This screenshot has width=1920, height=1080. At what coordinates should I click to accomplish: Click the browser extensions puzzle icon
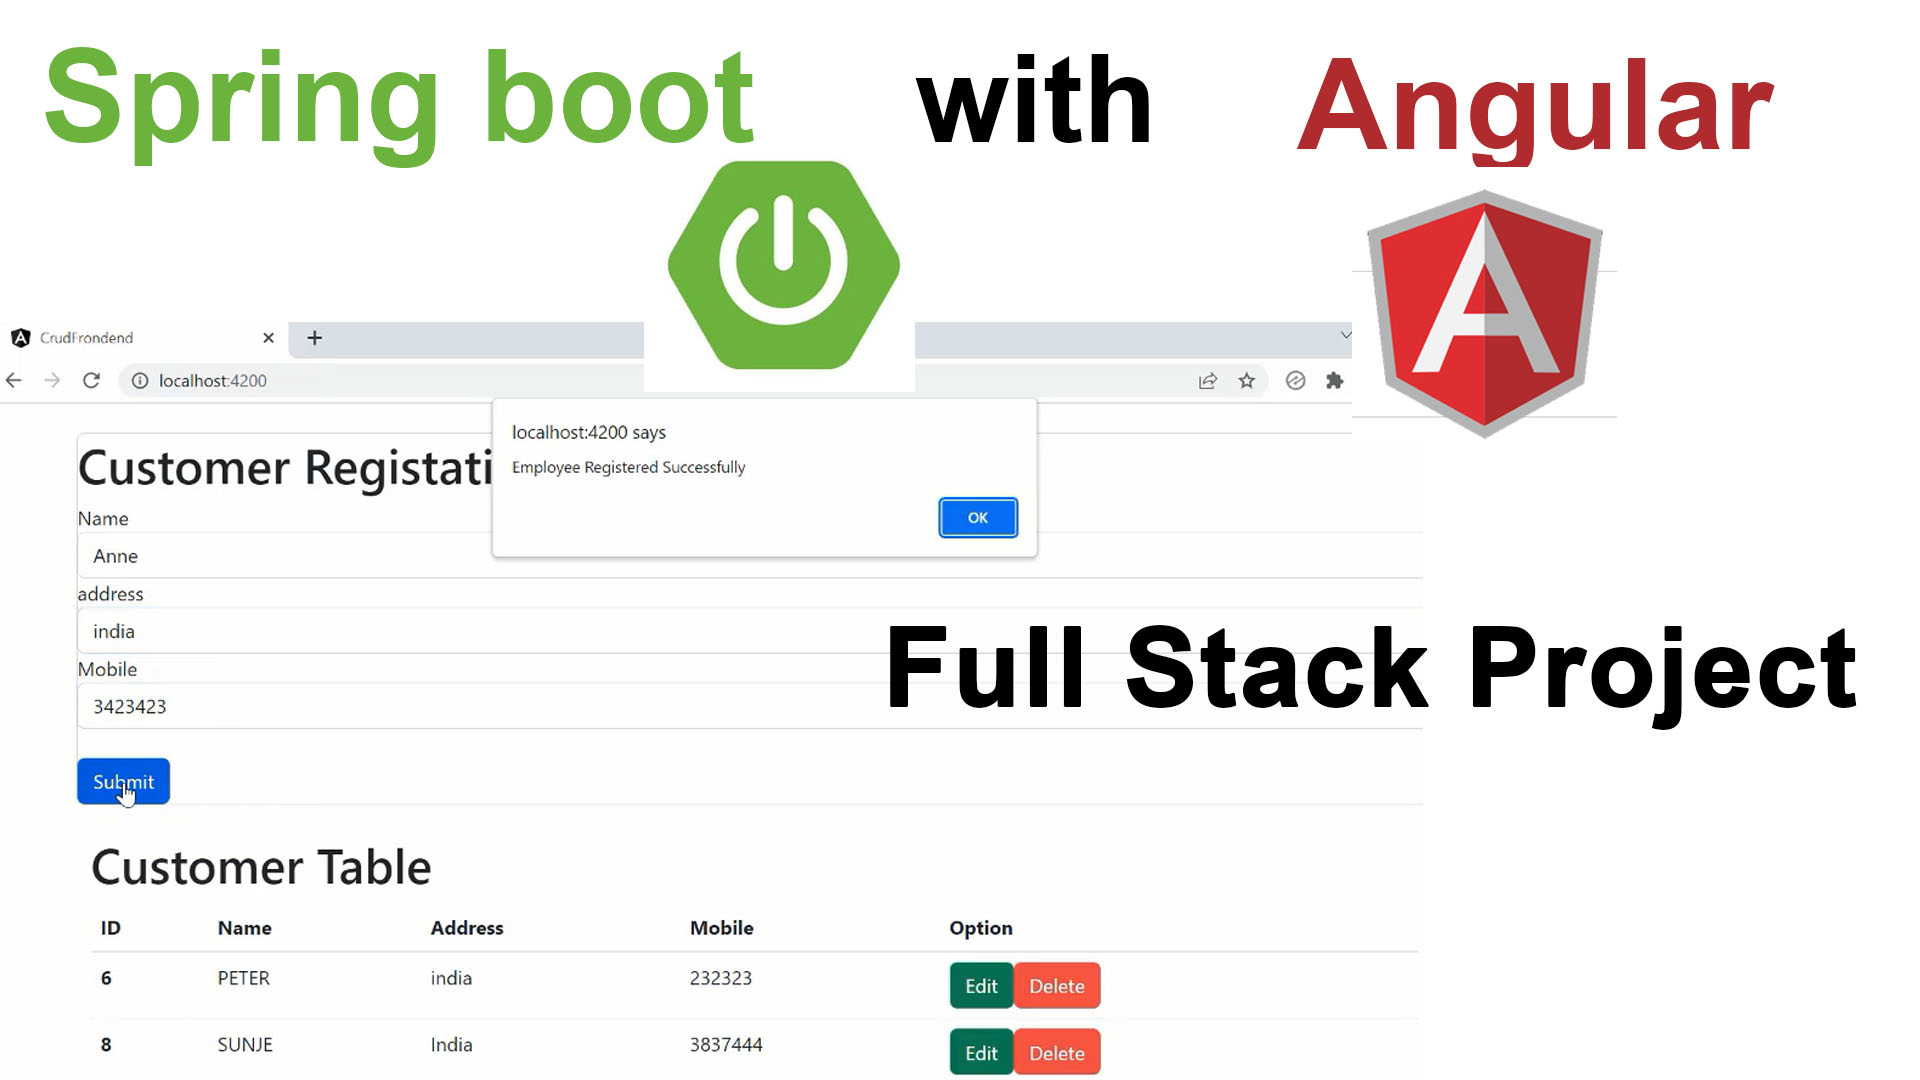coord(1336,381)
